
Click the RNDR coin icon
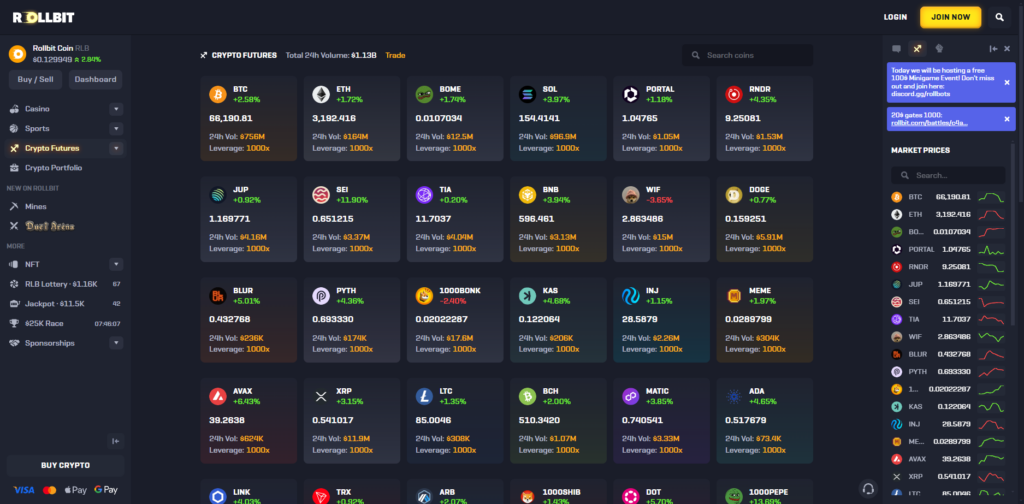(x=733, y=95)
